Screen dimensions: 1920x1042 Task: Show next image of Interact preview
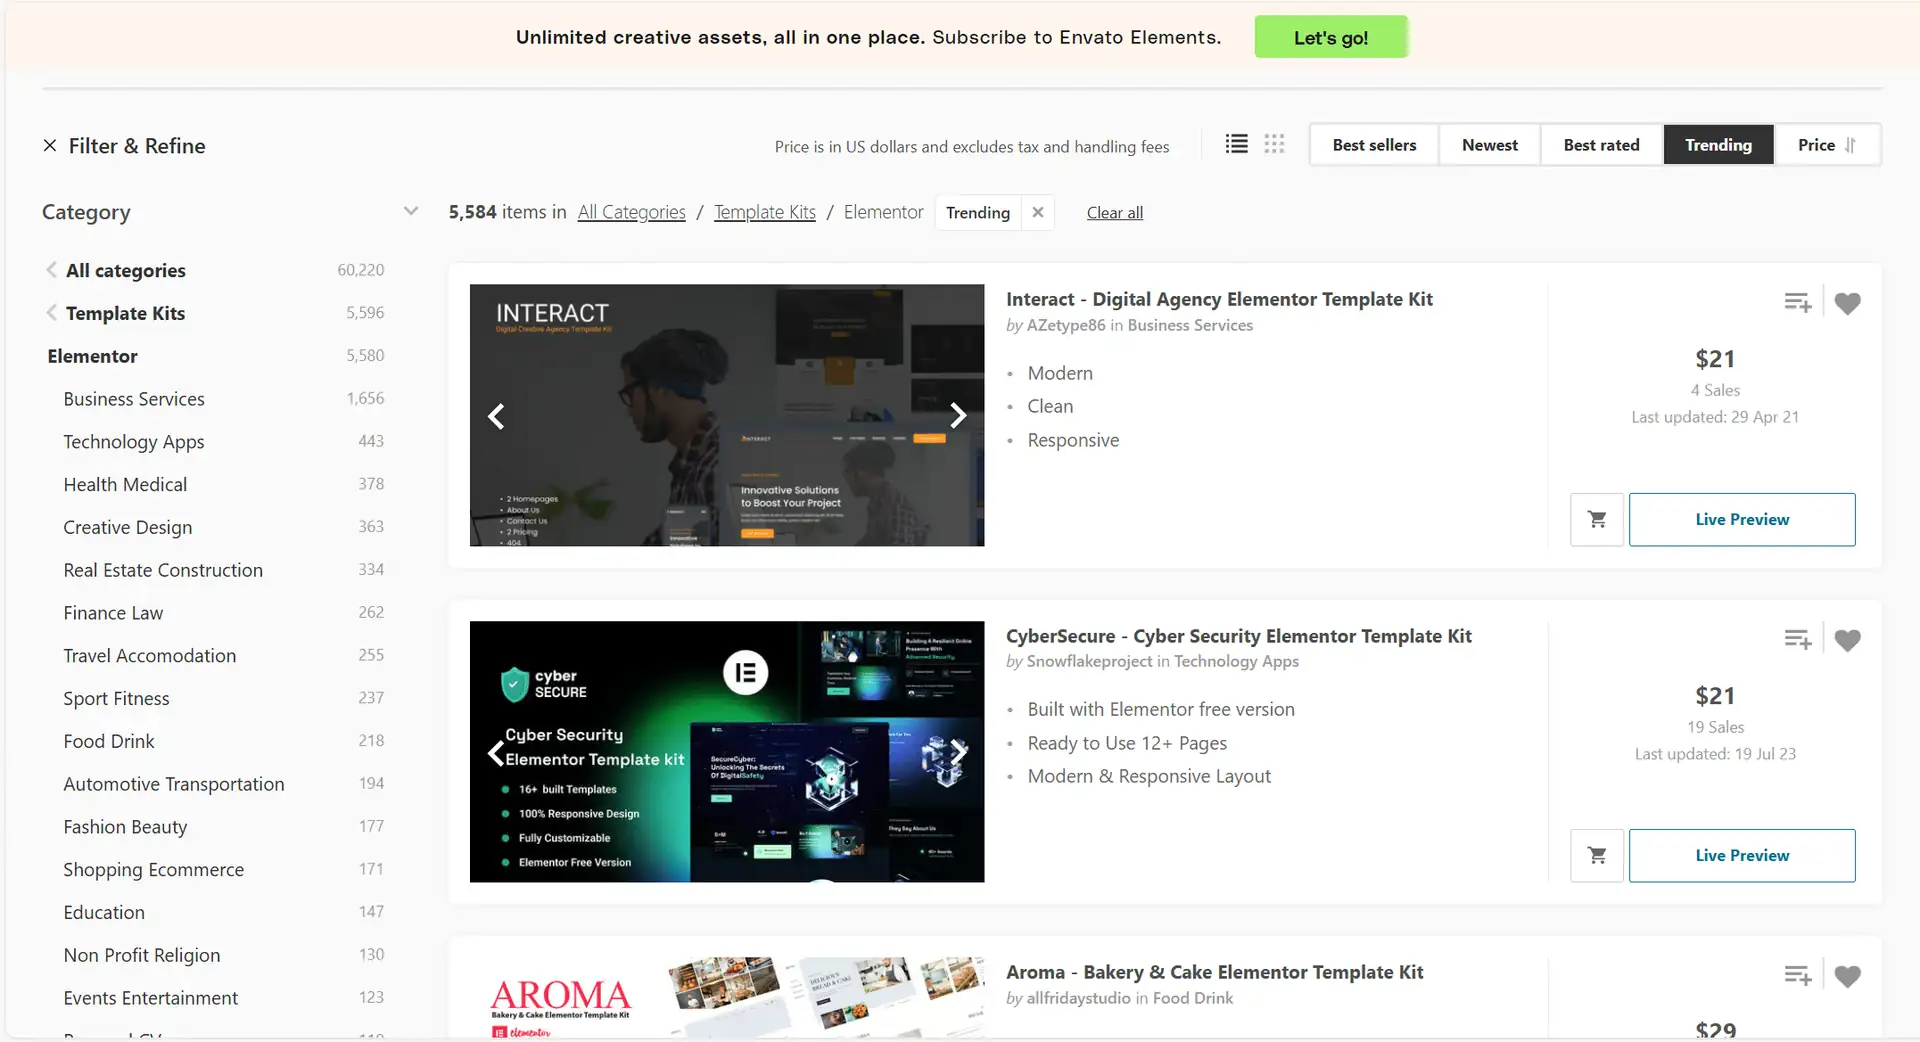pos(958,415)
